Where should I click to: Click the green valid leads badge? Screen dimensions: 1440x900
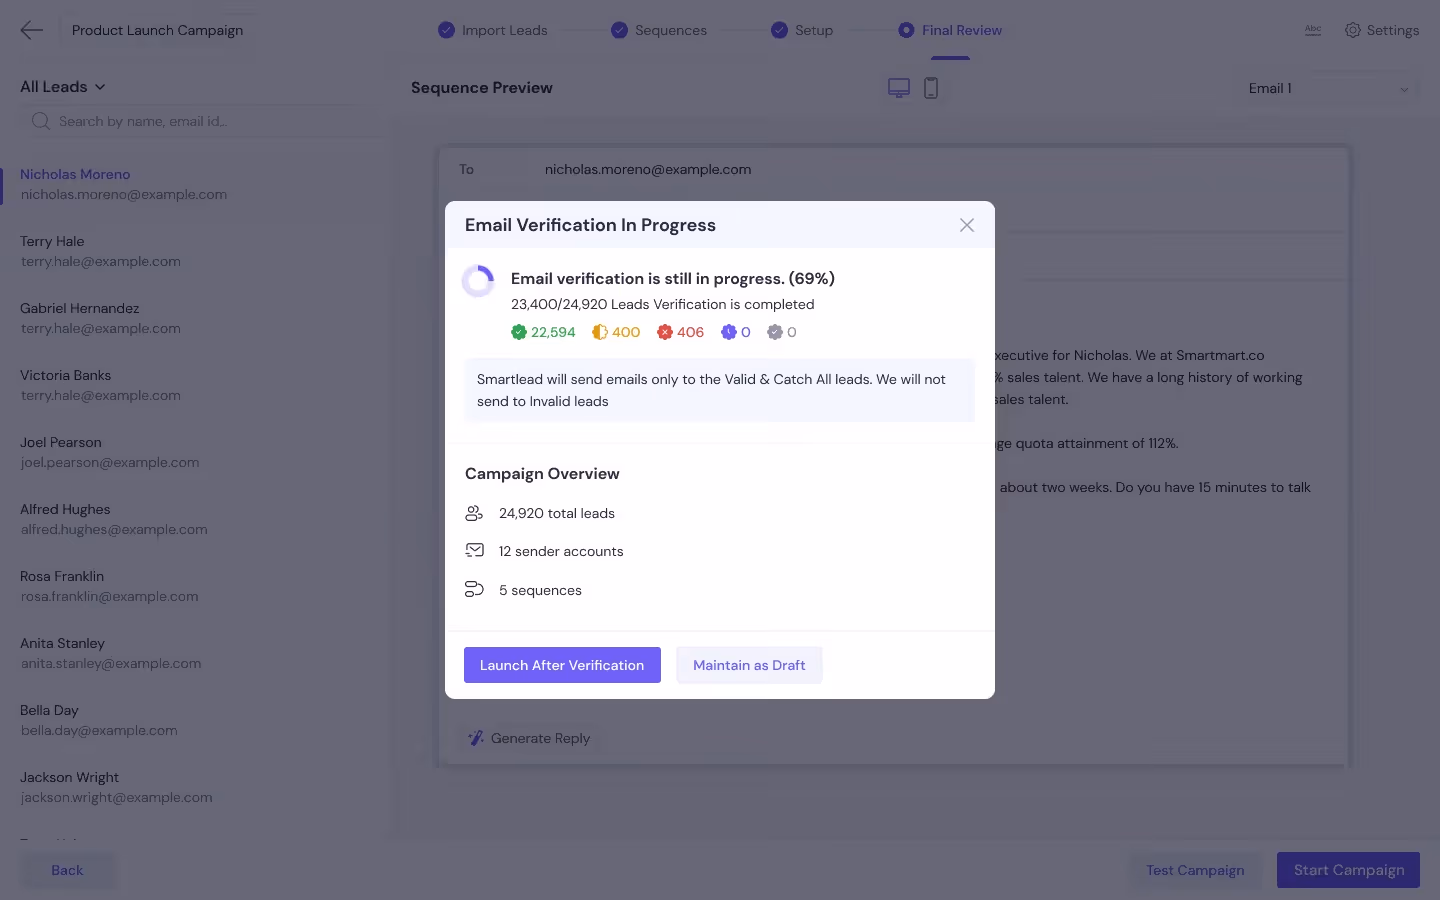coord(543,332)
